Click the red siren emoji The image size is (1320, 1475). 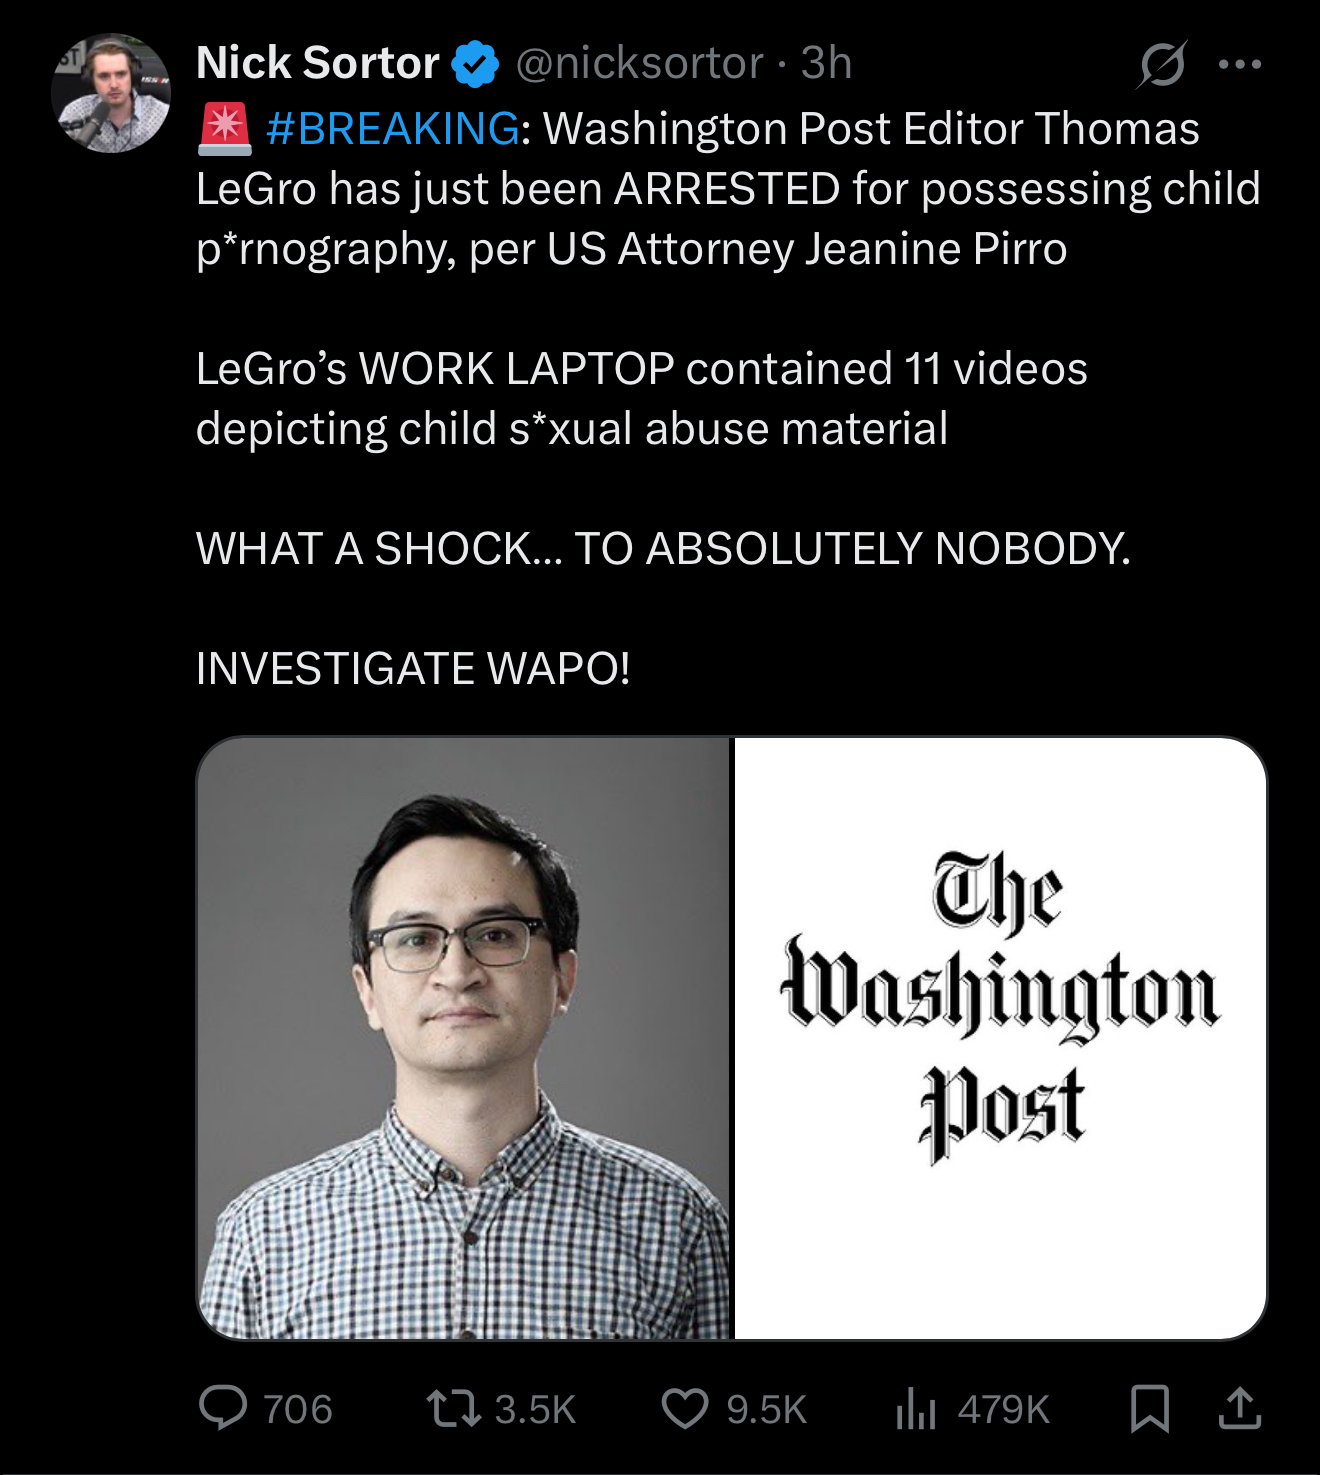coord(225,129)
